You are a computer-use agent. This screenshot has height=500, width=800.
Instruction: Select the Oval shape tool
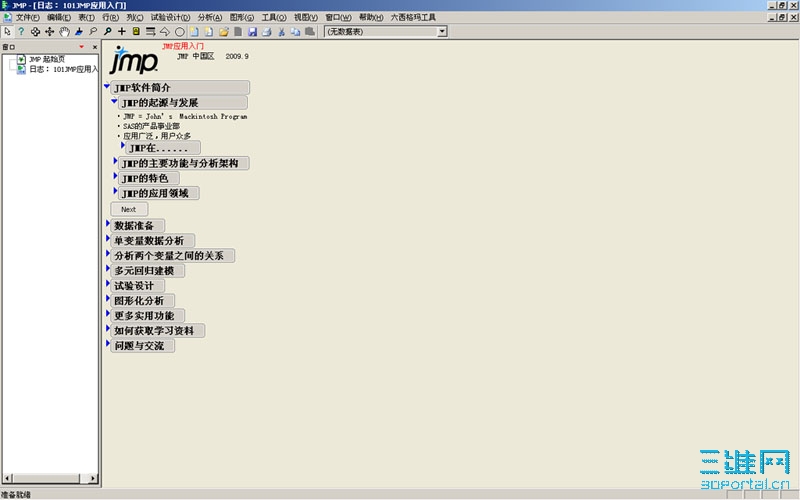[x=180, y=32]
